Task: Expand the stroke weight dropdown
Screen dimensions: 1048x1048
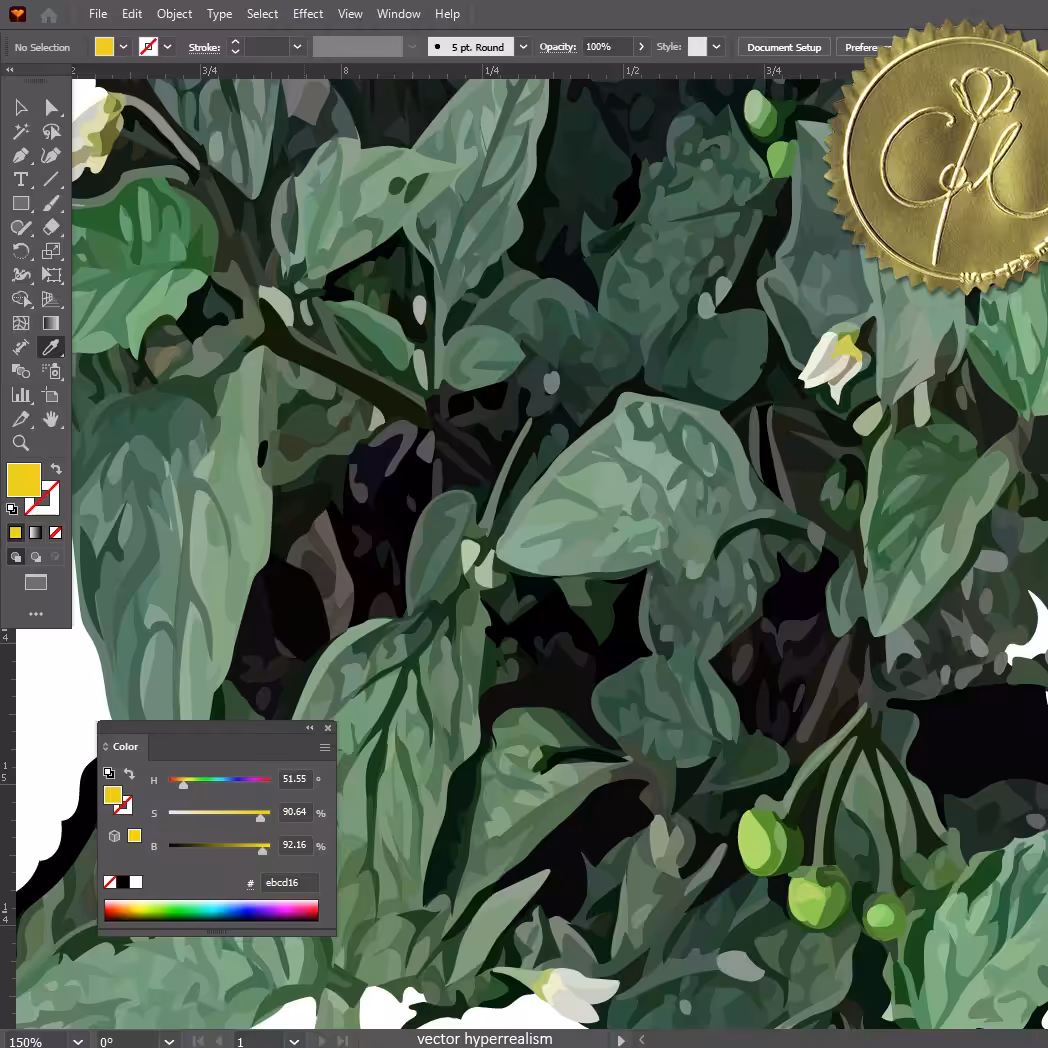Action: 297,47
